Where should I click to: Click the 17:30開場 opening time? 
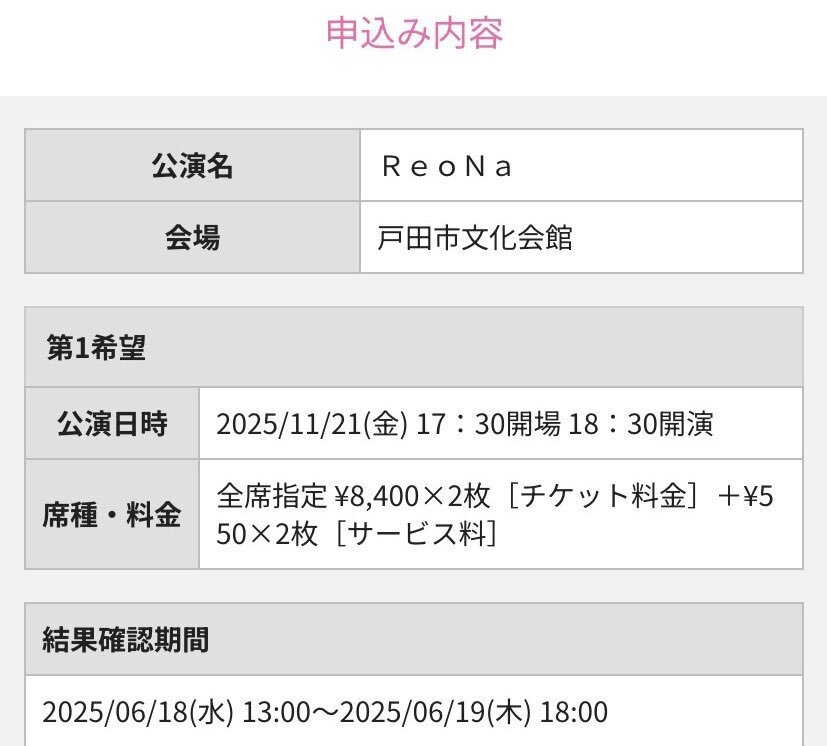coord(488,424)
